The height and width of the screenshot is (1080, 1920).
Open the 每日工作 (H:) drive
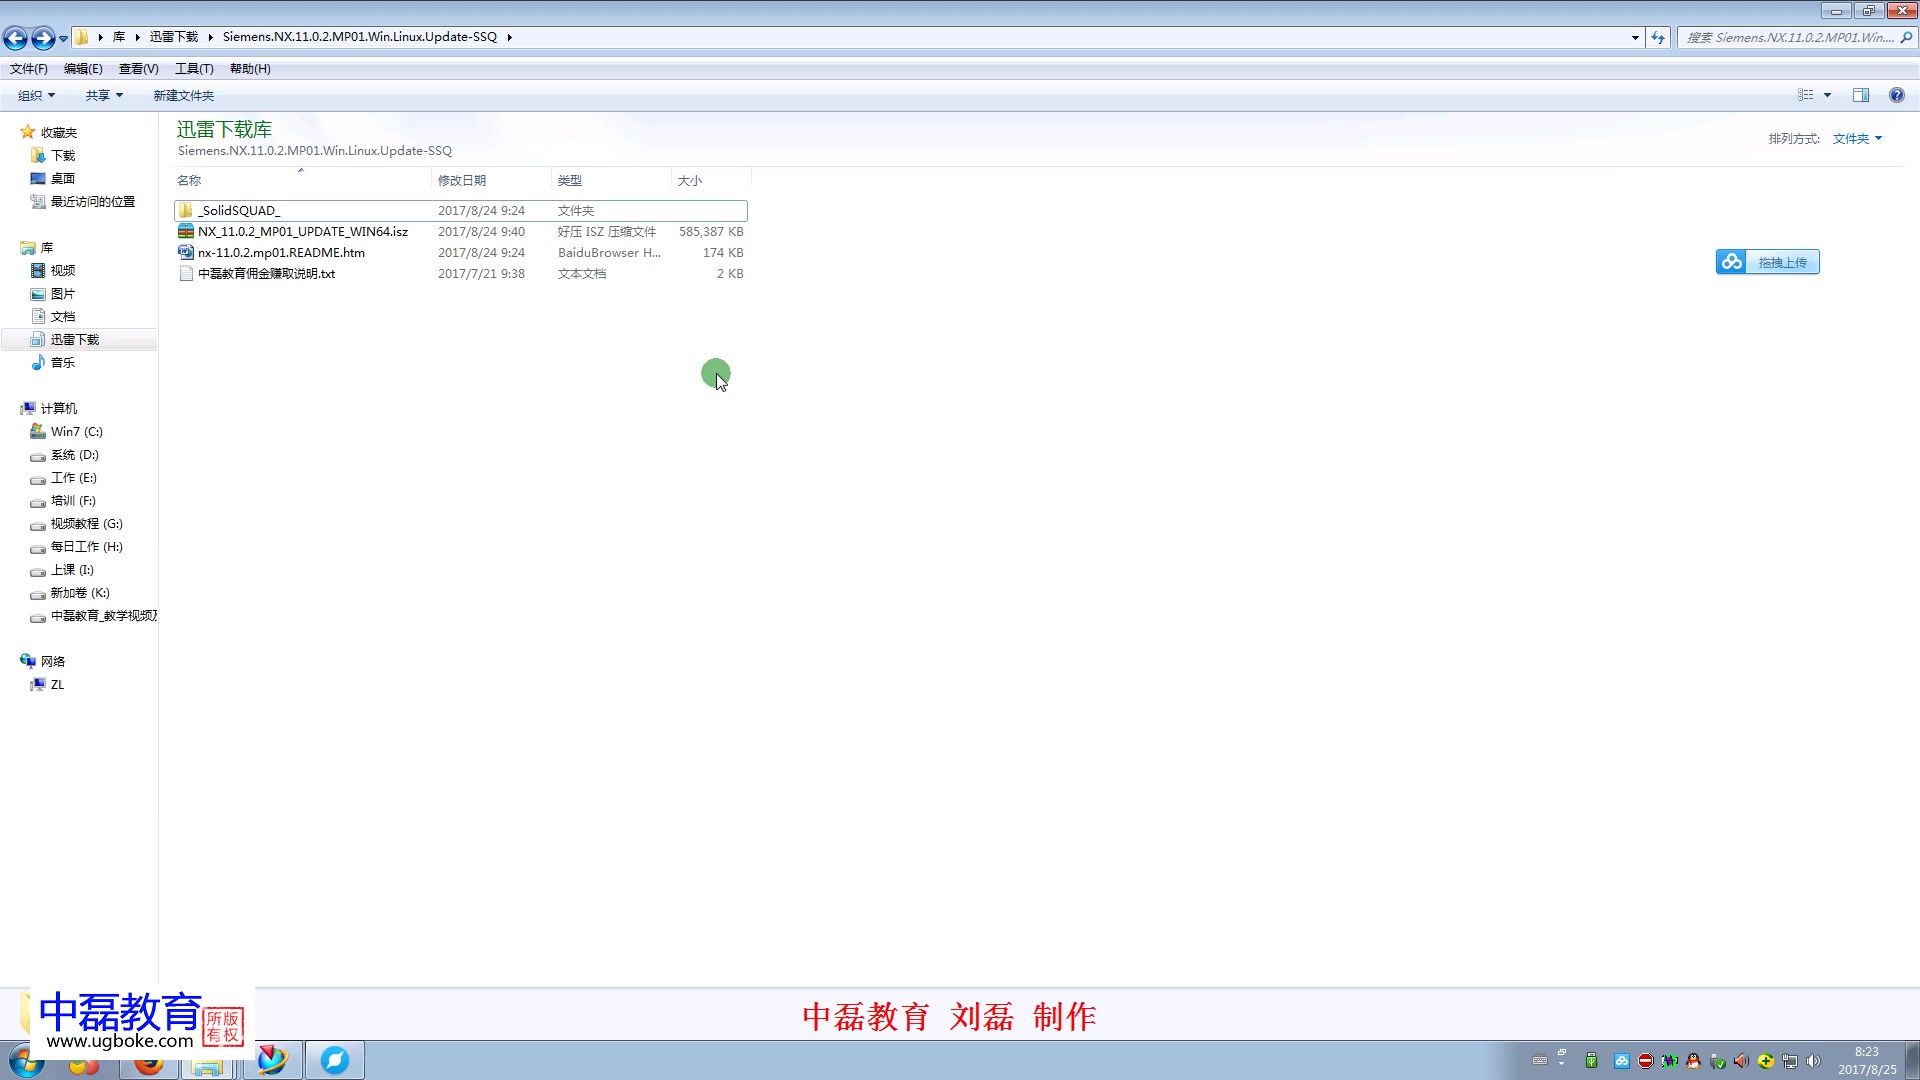(86, 546)
